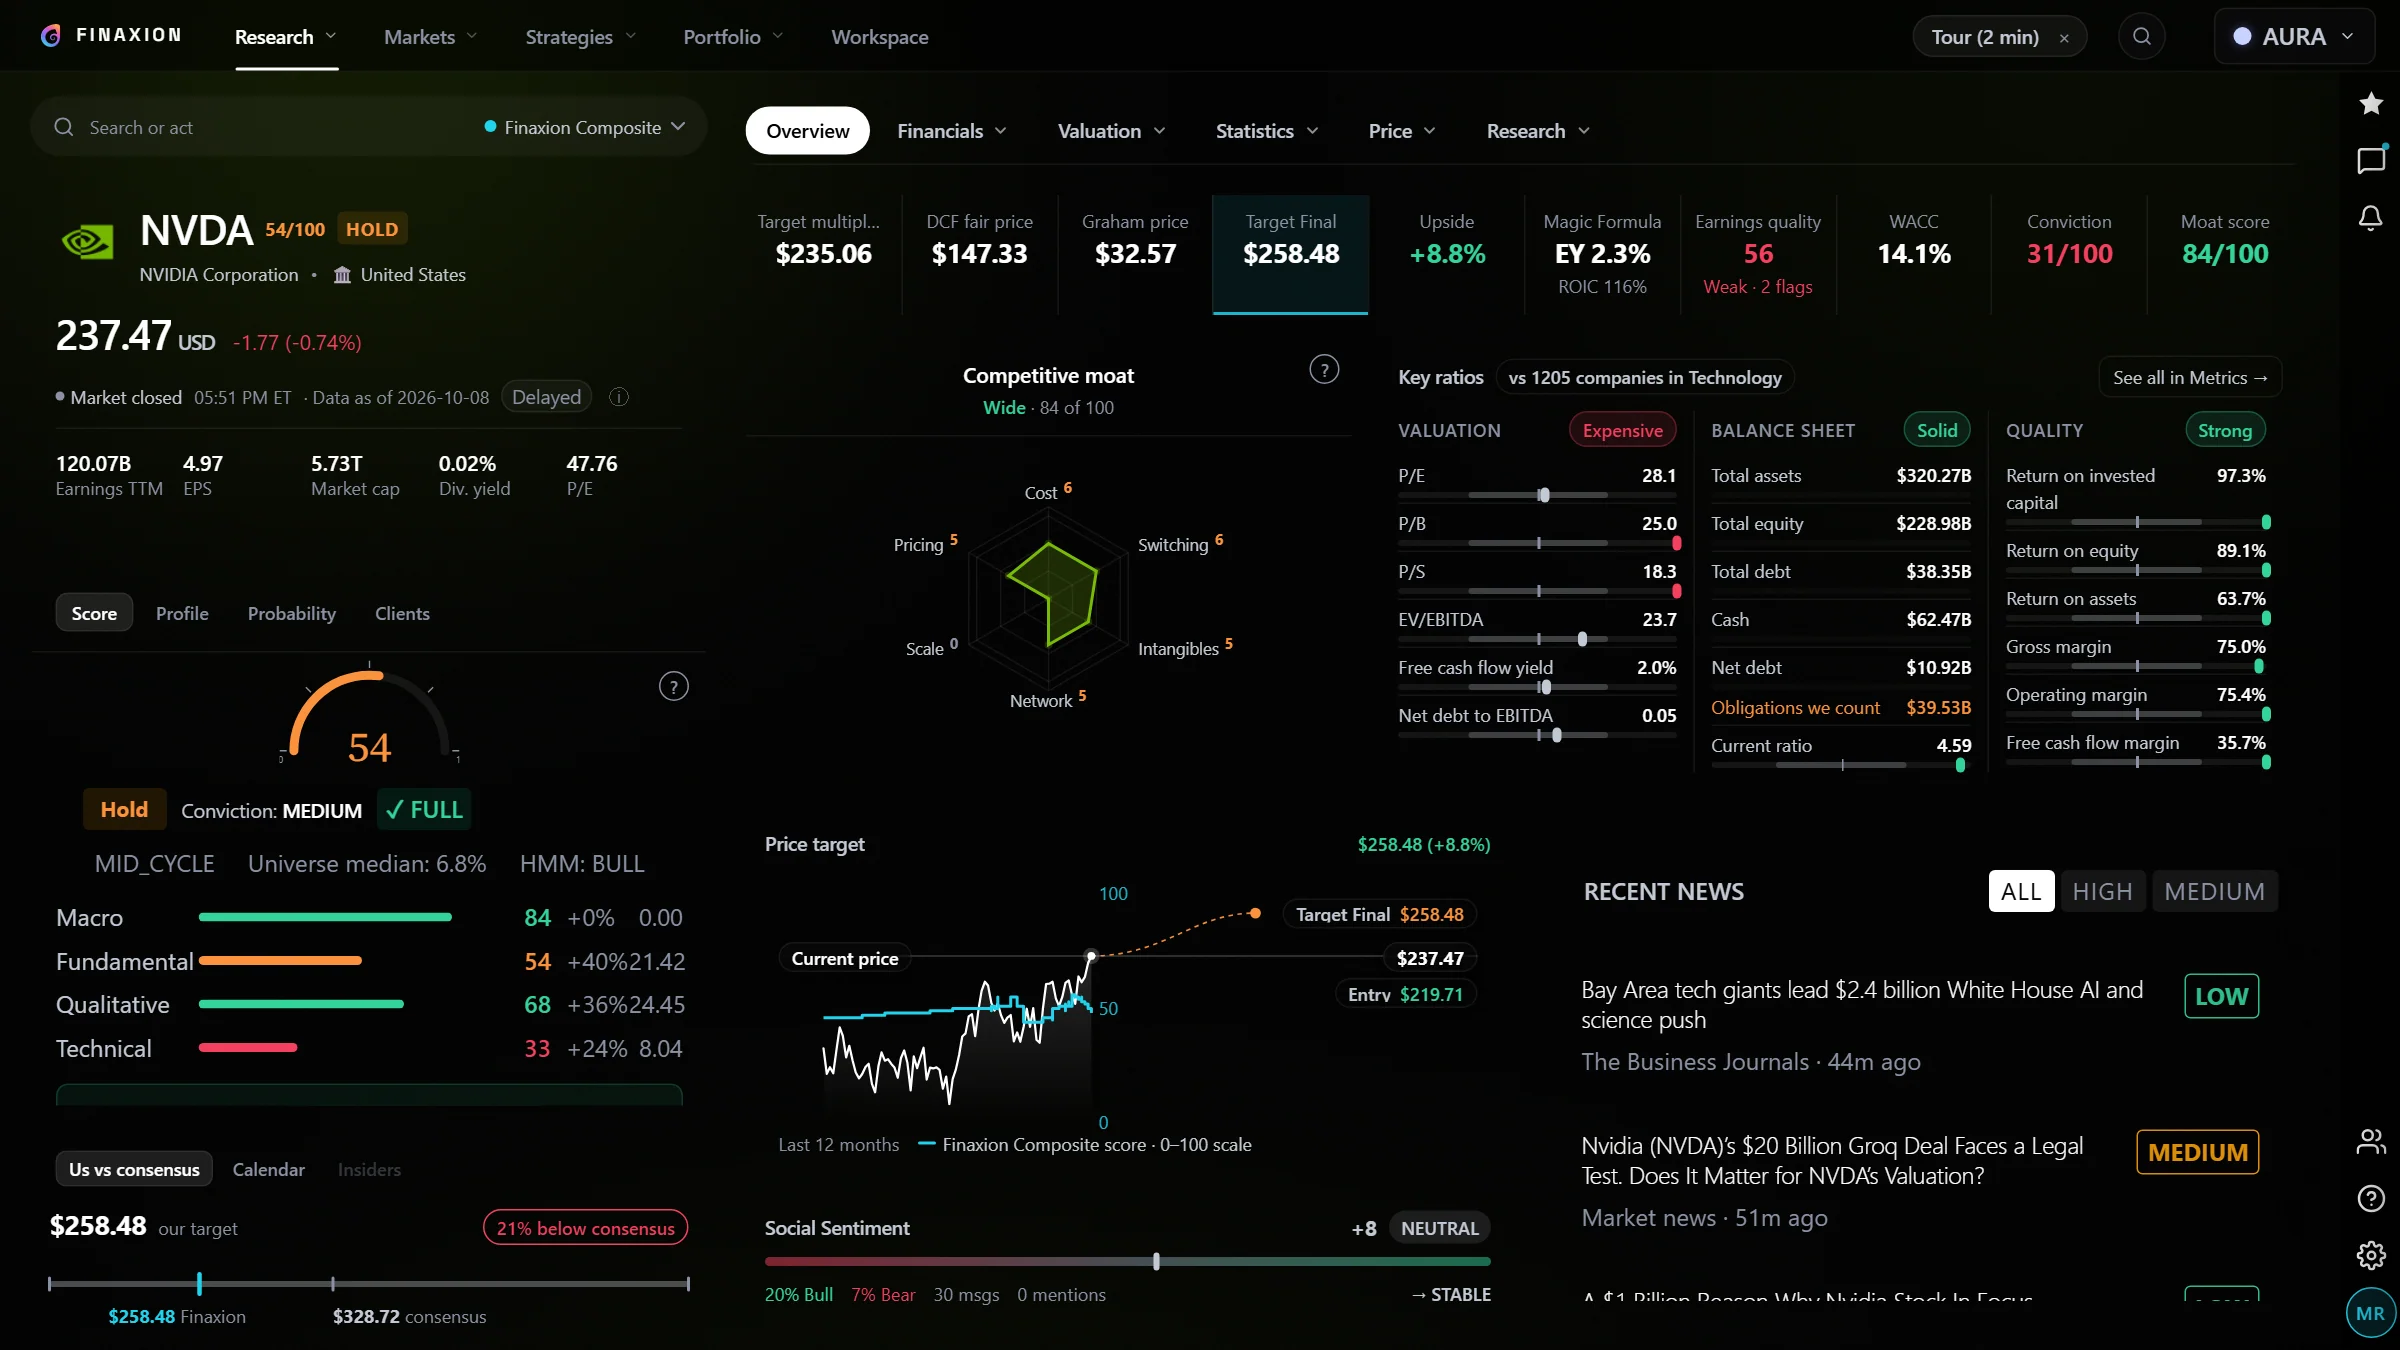Image resolution: width=2400 pixels, height=1350 pixels.
Task: Click the favorites star icon in the sidebar
Action: (x=2370, y=103)
